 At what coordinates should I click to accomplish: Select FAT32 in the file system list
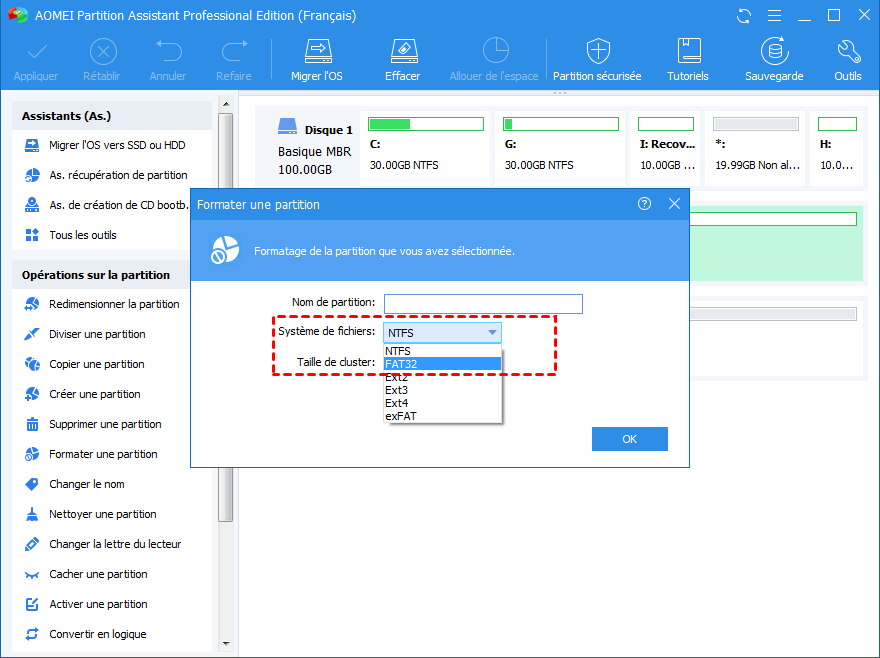(442, 364)
